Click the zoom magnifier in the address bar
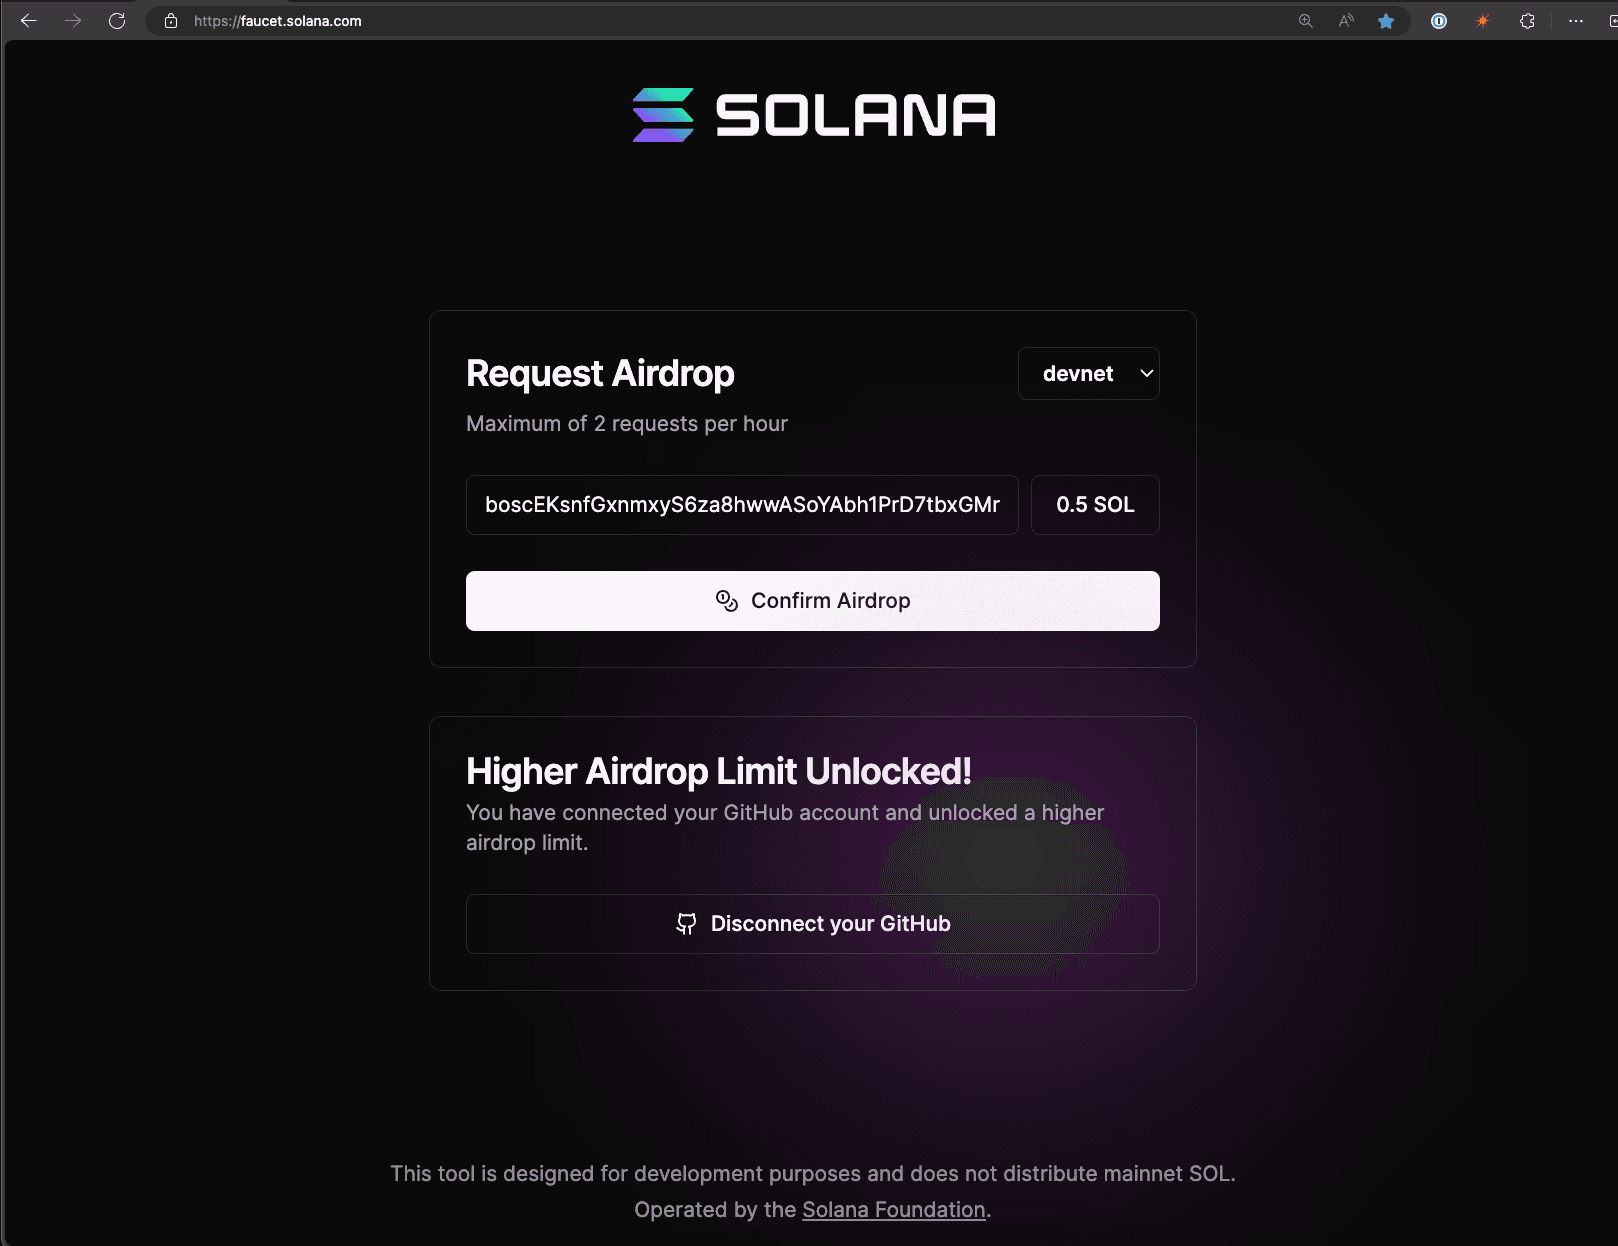The height and width of the screenshot is (1246, 1618). pyautogui.click(x=1304, y=20)
